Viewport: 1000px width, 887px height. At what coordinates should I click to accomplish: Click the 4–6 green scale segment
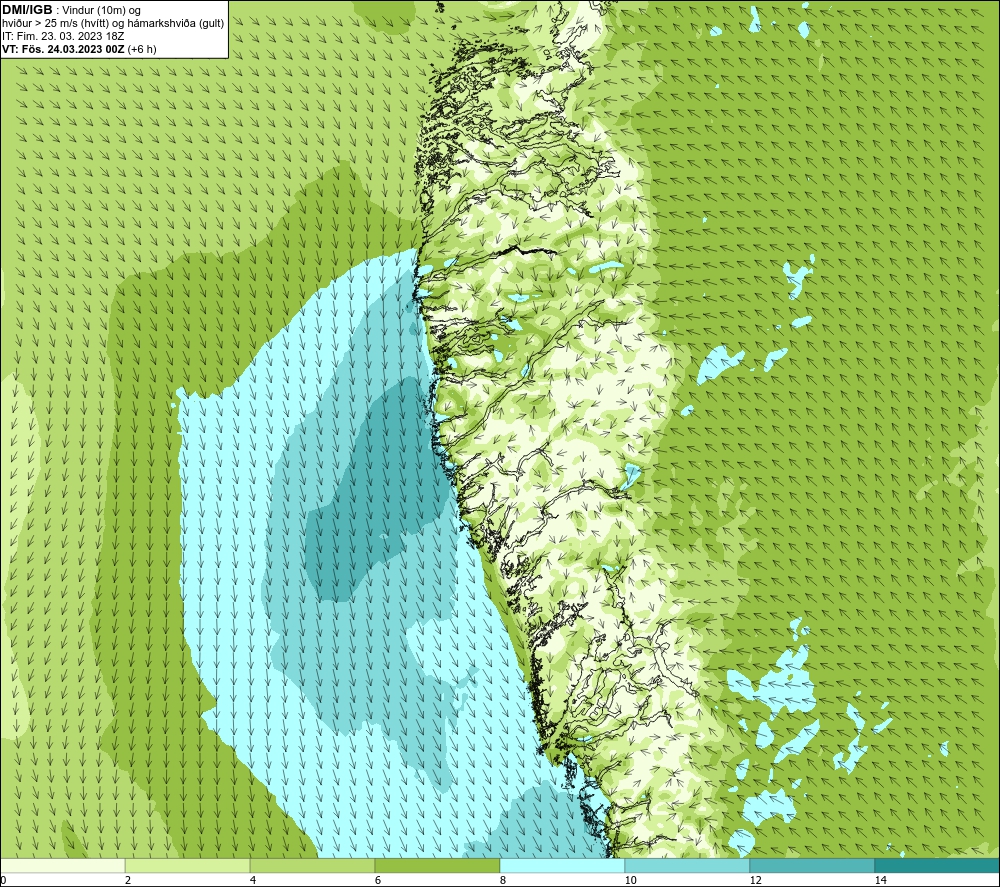point(312,865)
